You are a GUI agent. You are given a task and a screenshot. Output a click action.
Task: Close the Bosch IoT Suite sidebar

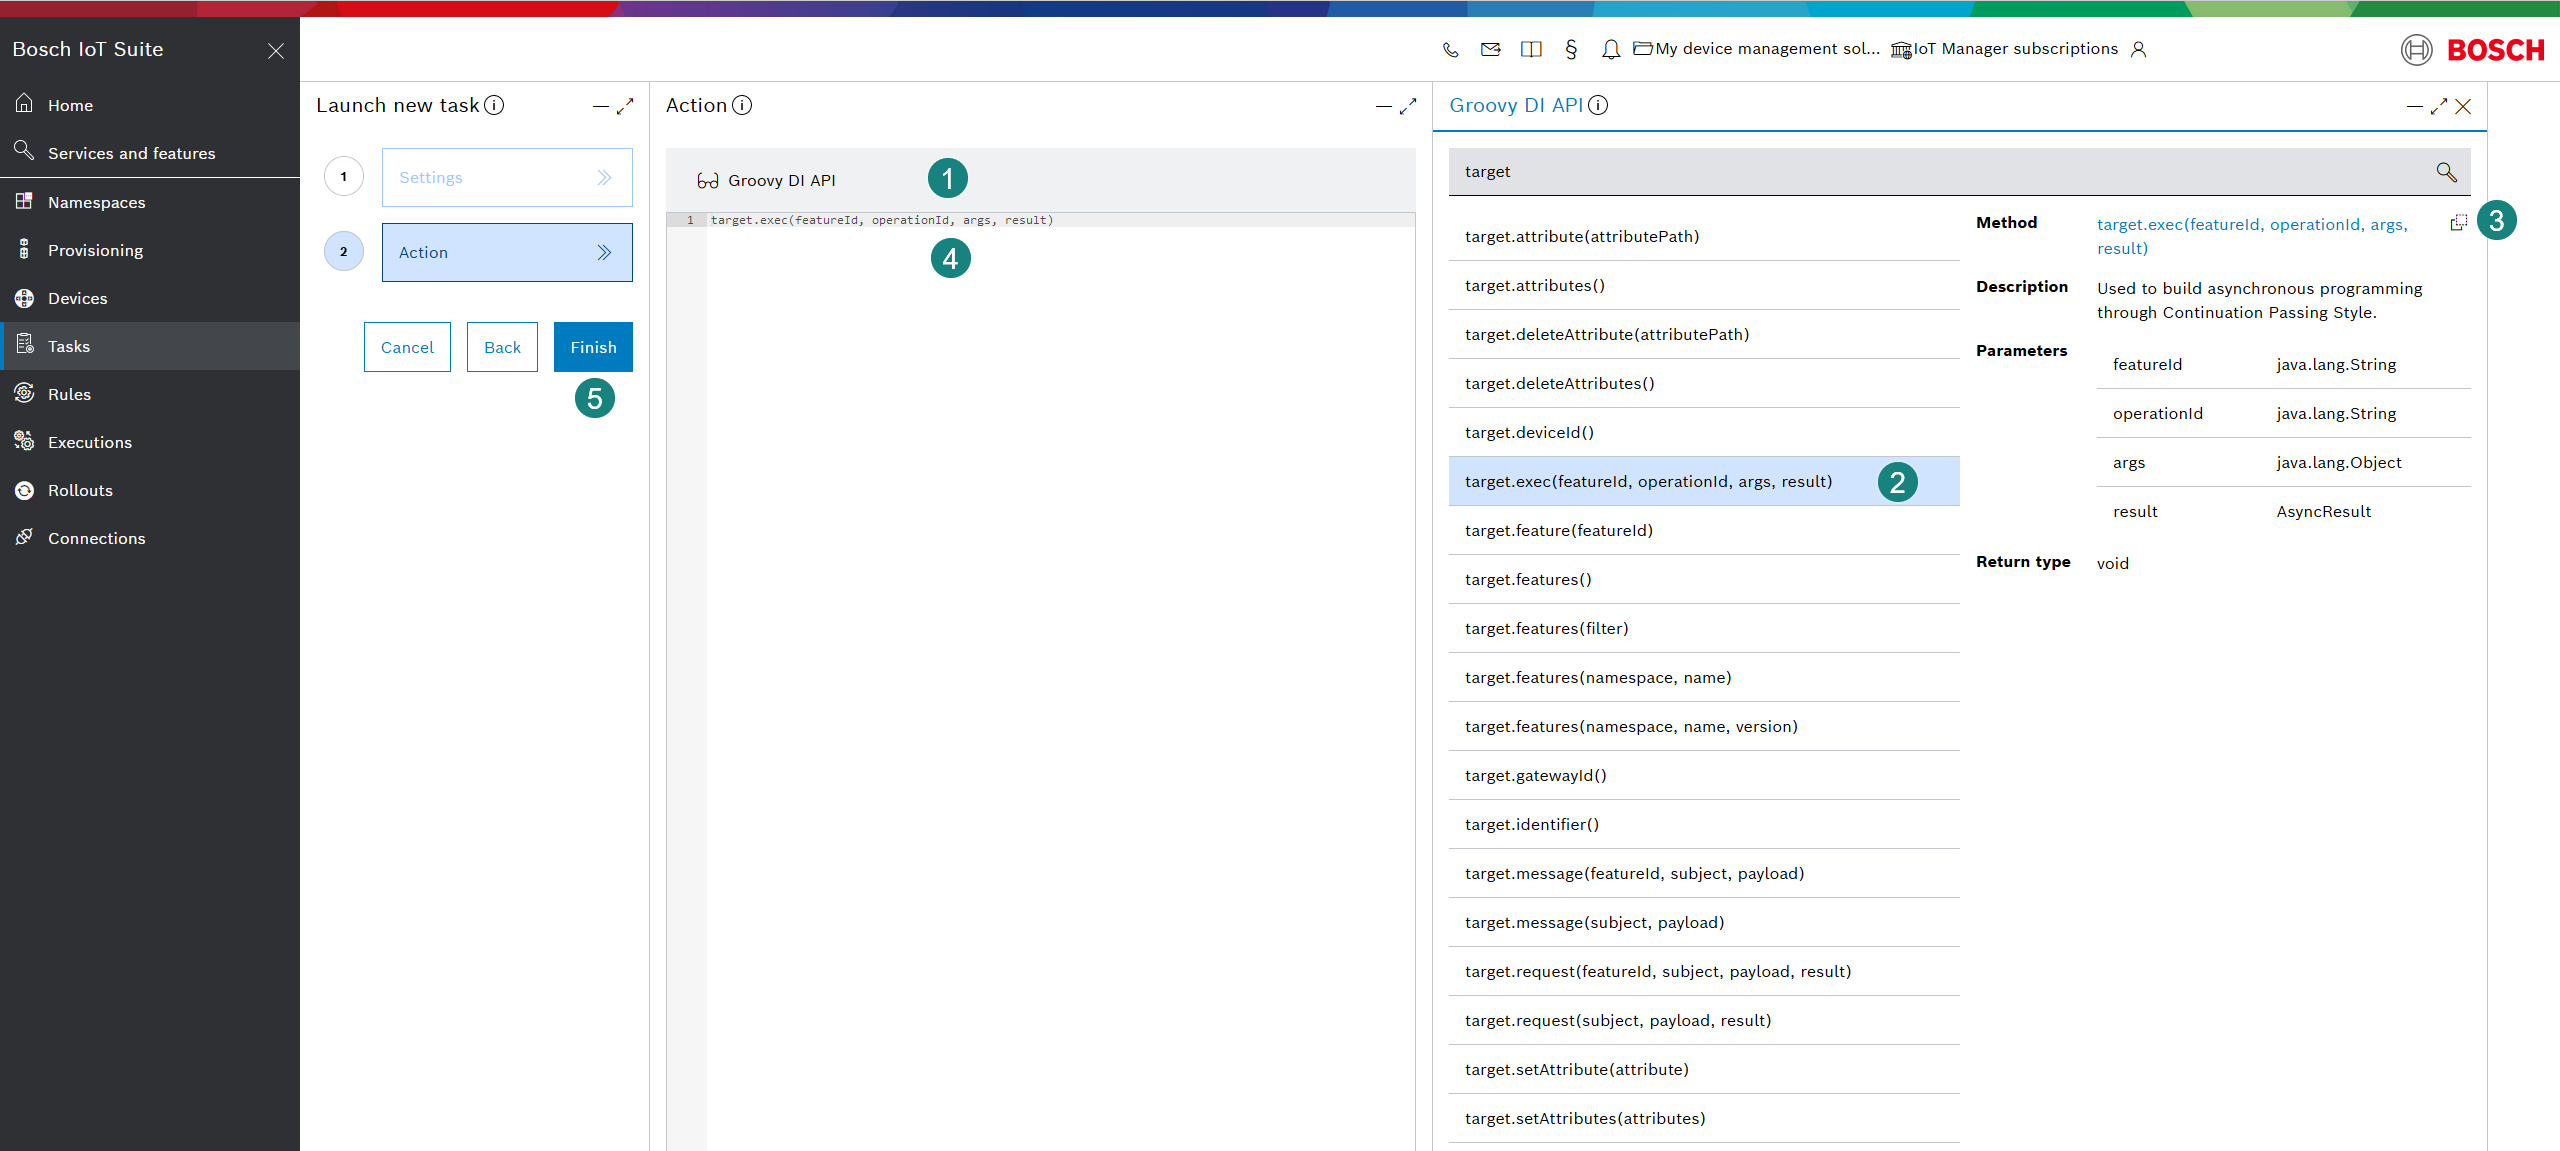pos(276,50)
